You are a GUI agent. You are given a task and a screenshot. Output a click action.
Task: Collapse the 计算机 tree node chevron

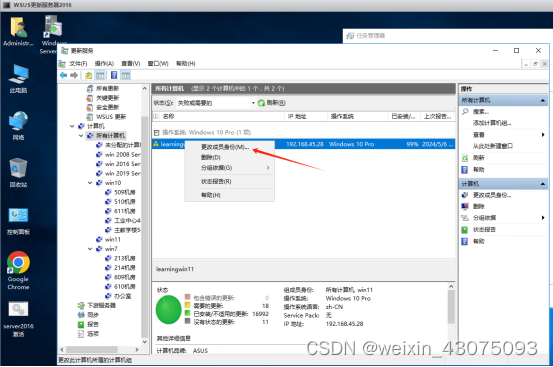pyautogui.click(x=72, y=126)
